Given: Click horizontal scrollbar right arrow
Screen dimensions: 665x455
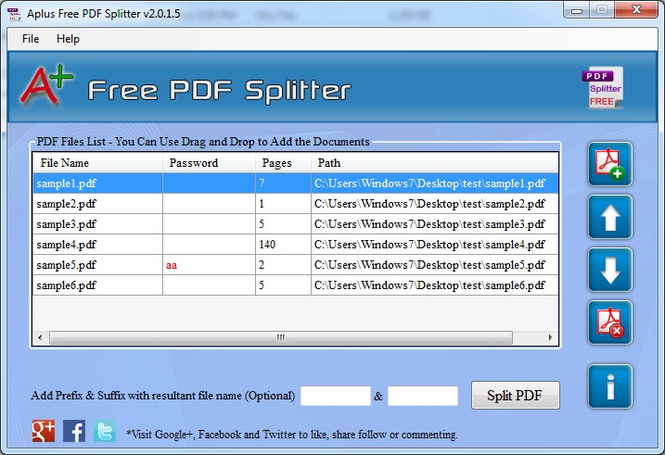Looking at the screenshot, I should pos(550,338).
